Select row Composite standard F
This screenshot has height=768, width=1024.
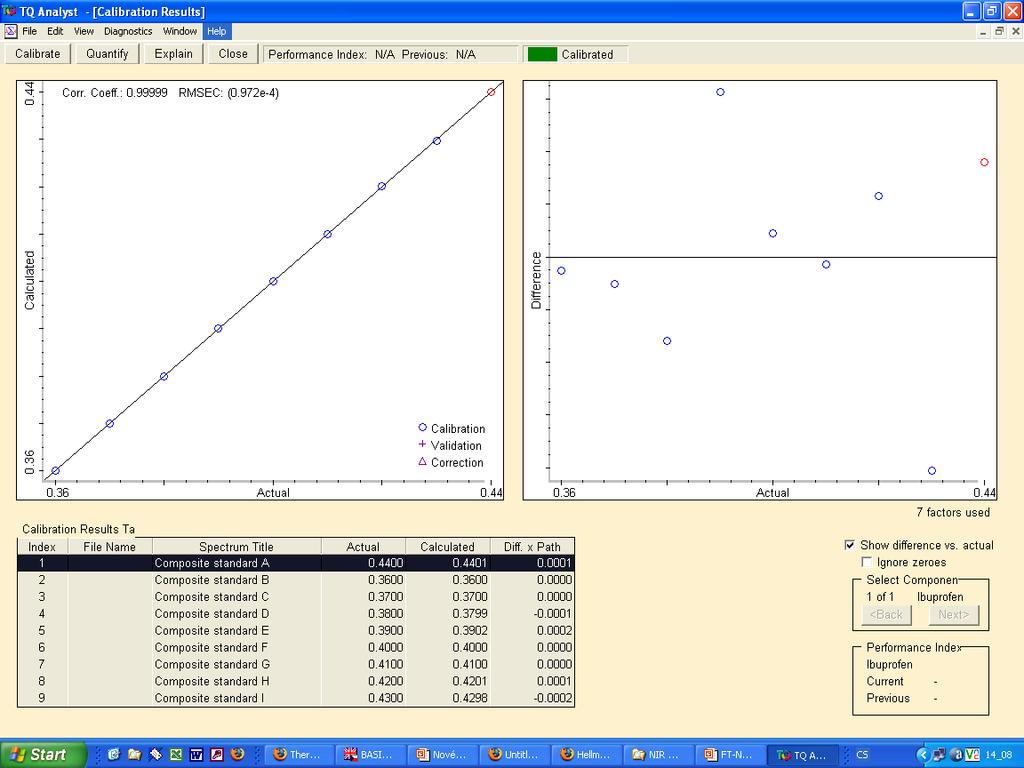(296, 648)
